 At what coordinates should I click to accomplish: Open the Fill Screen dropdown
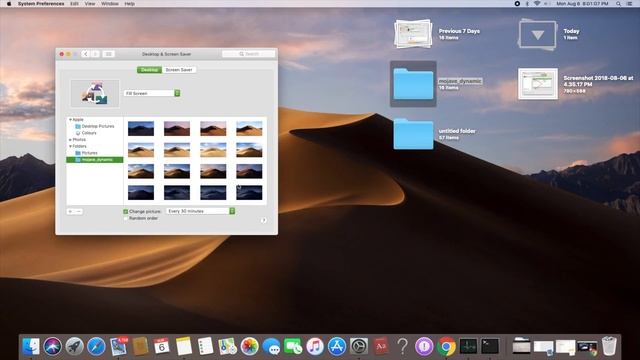[152, 93]
